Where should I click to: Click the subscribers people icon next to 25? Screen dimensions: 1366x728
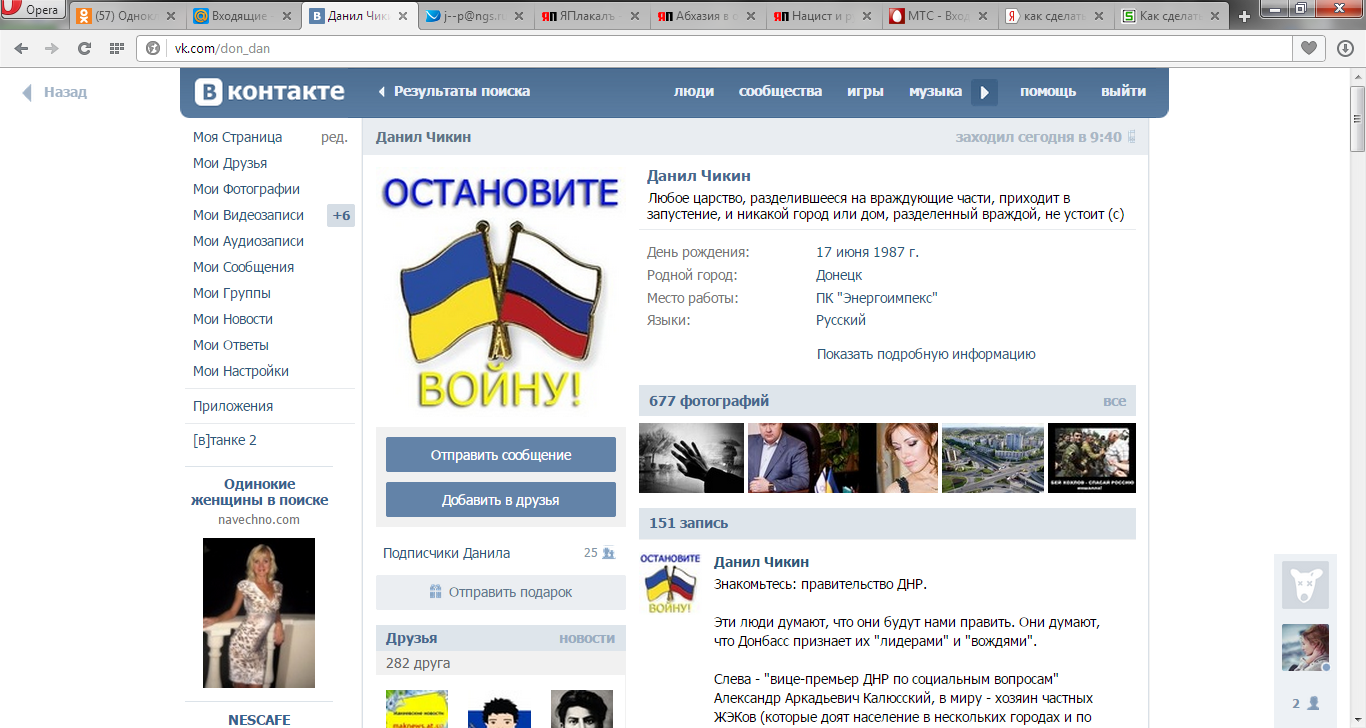point(608,553)
